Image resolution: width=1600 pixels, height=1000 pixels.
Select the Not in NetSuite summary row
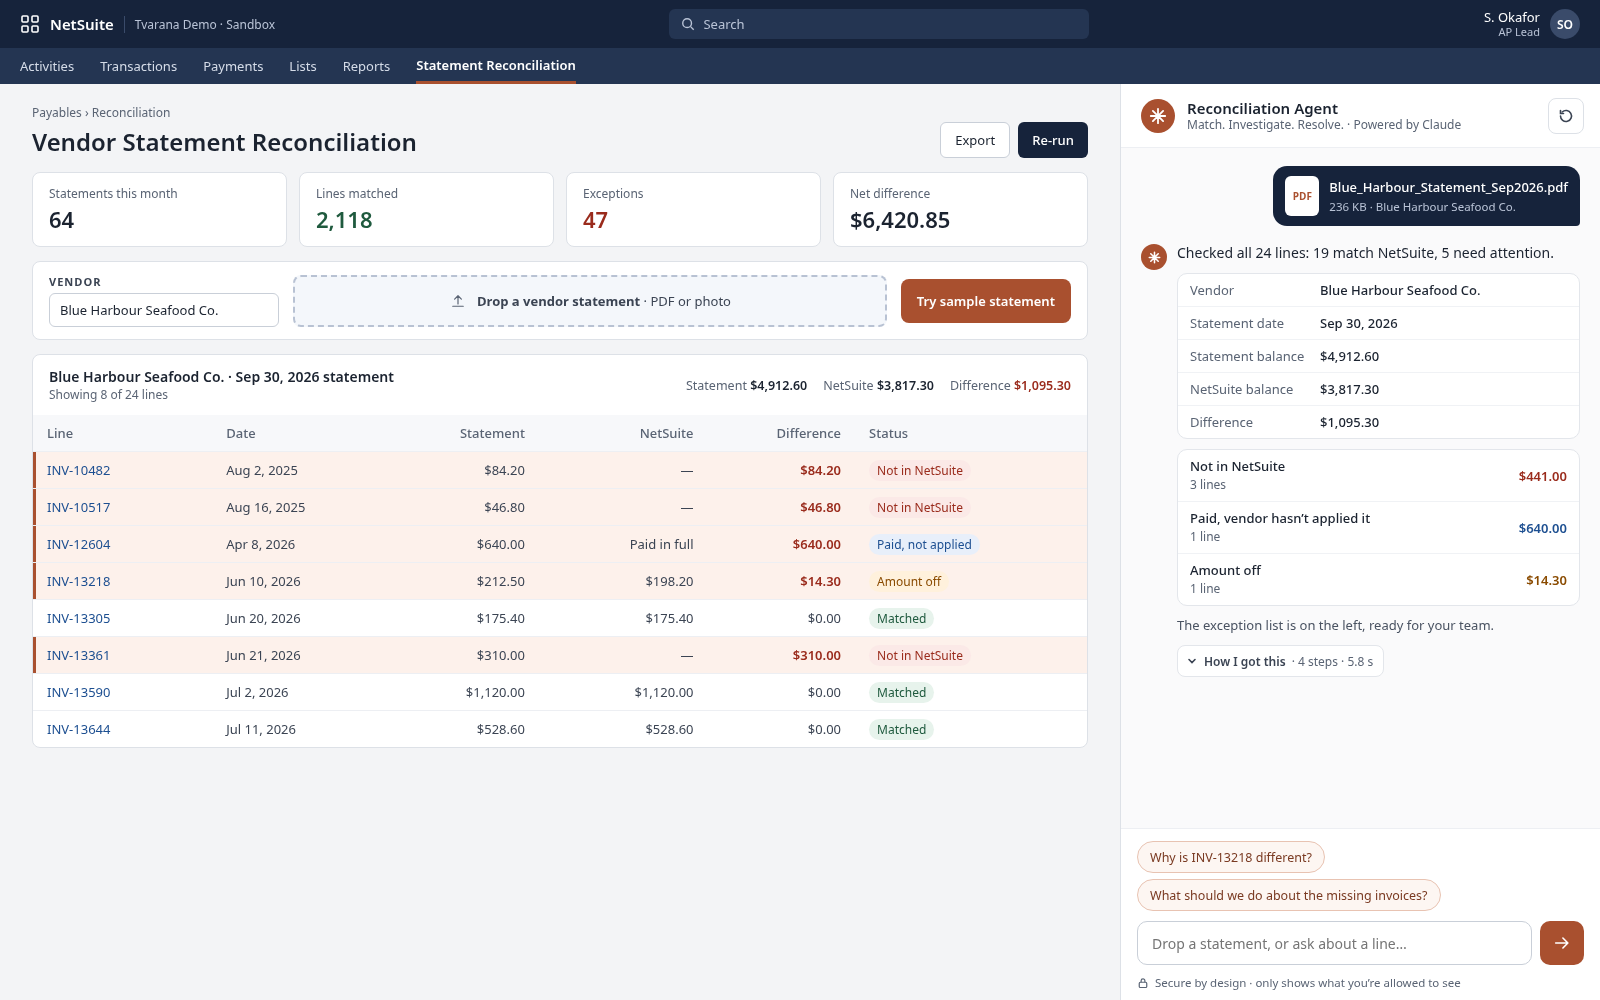1378,476
